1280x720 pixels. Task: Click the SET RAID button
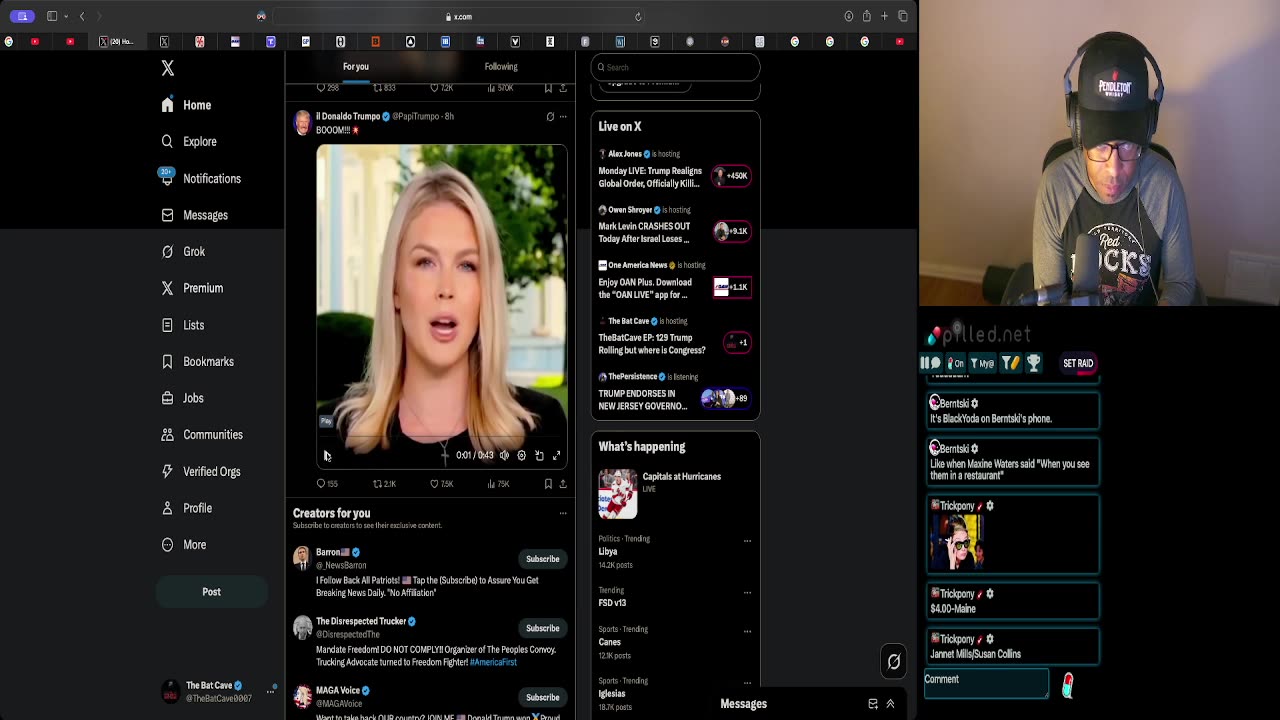[1078, 363]
